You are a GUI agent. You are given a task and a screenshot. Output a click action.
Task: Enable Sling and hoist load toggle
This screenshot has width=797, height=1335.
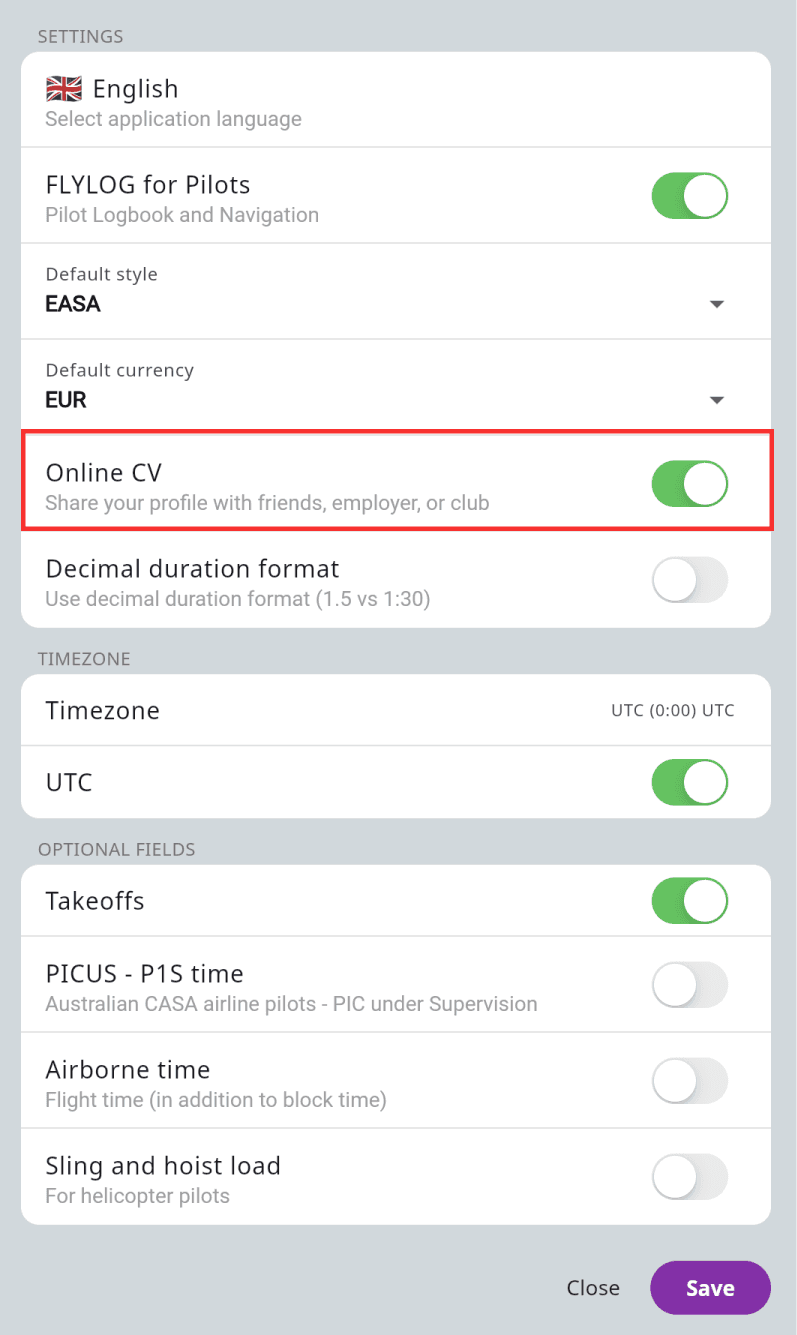coord(689,1177)
